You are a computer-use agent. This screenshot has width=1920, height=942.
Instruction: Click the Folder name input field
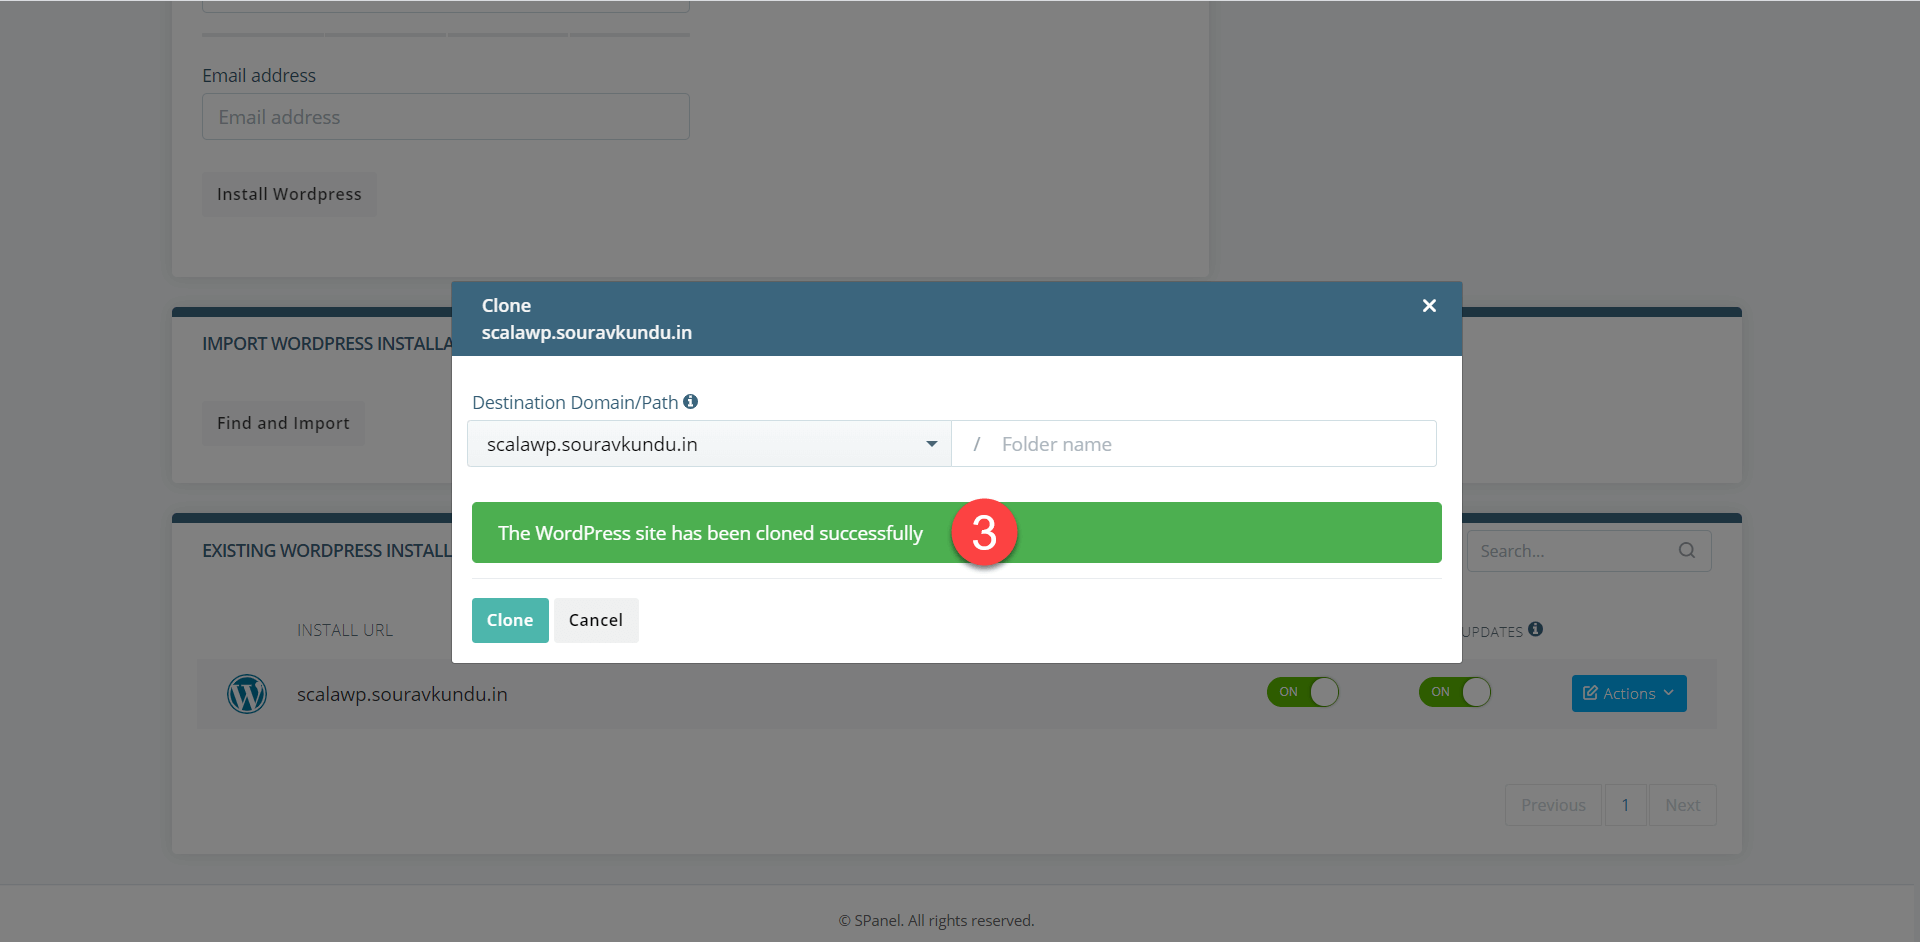1194,444
